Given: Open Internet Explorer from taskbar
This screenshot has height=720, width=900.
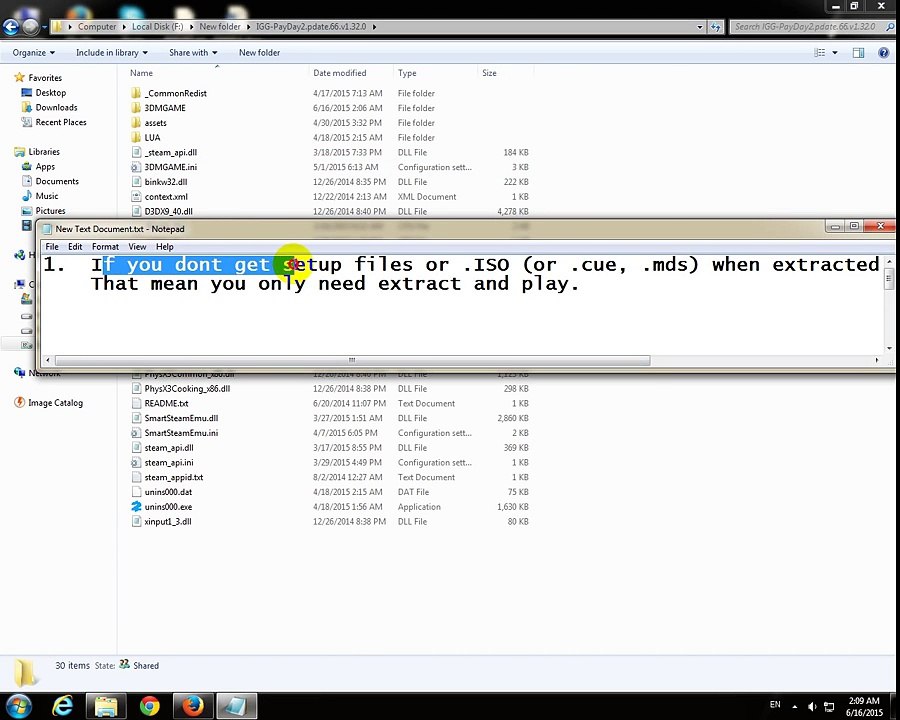Looking at the screenshot, I should pyautogui.click(x=63, y=706).
